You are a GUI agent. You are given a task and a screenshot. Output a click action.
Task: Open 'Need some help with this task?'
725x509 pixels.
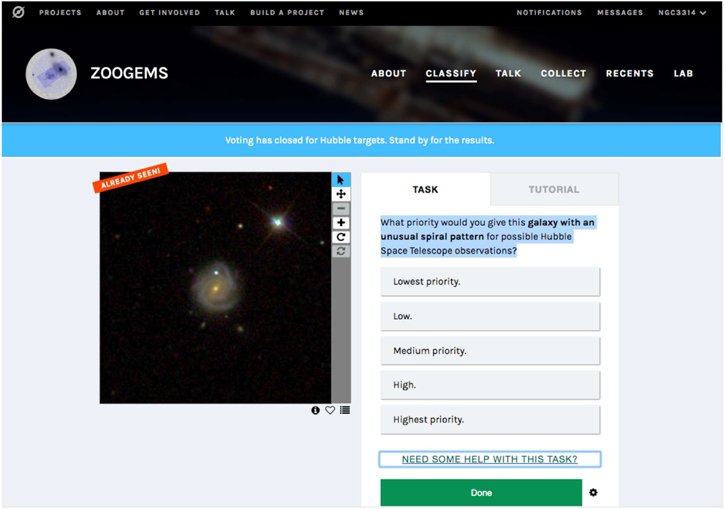490,459
